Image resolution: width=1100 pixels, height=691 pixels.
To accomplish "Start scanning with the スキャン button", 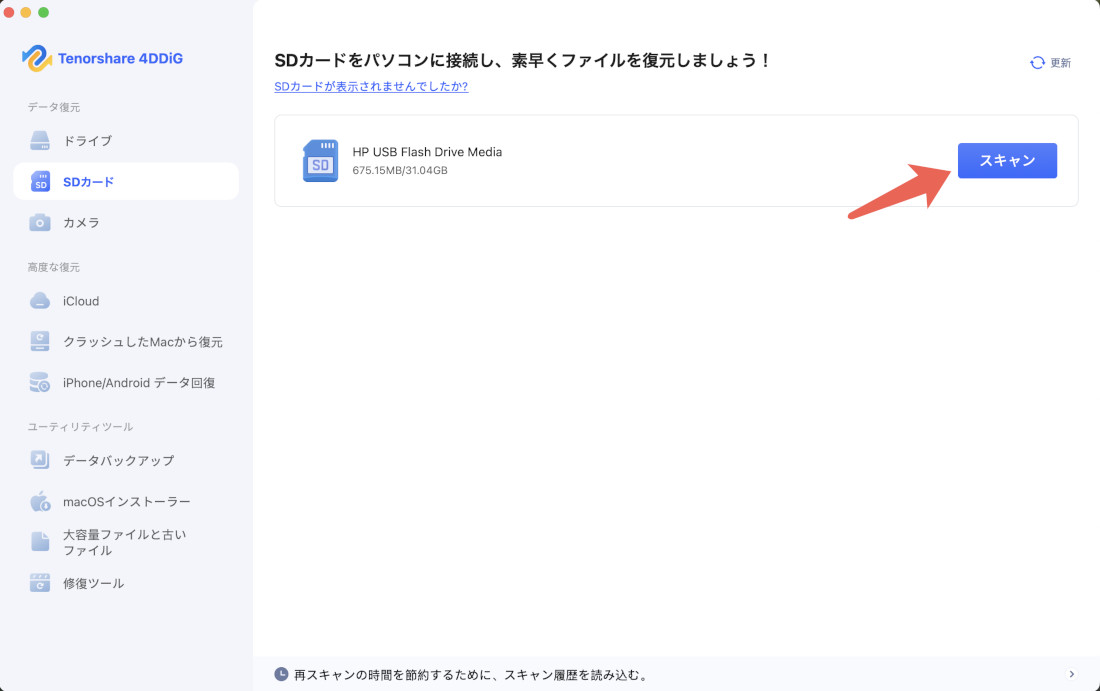I will coord(1007,160).
